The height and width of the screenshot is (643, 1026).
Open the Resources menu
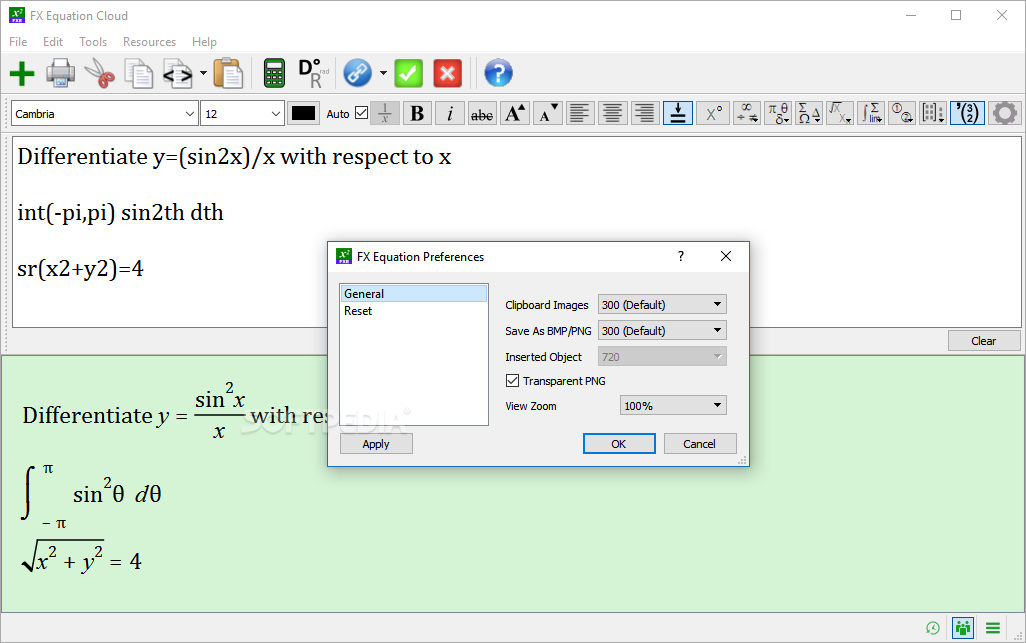tap(149, 42)
